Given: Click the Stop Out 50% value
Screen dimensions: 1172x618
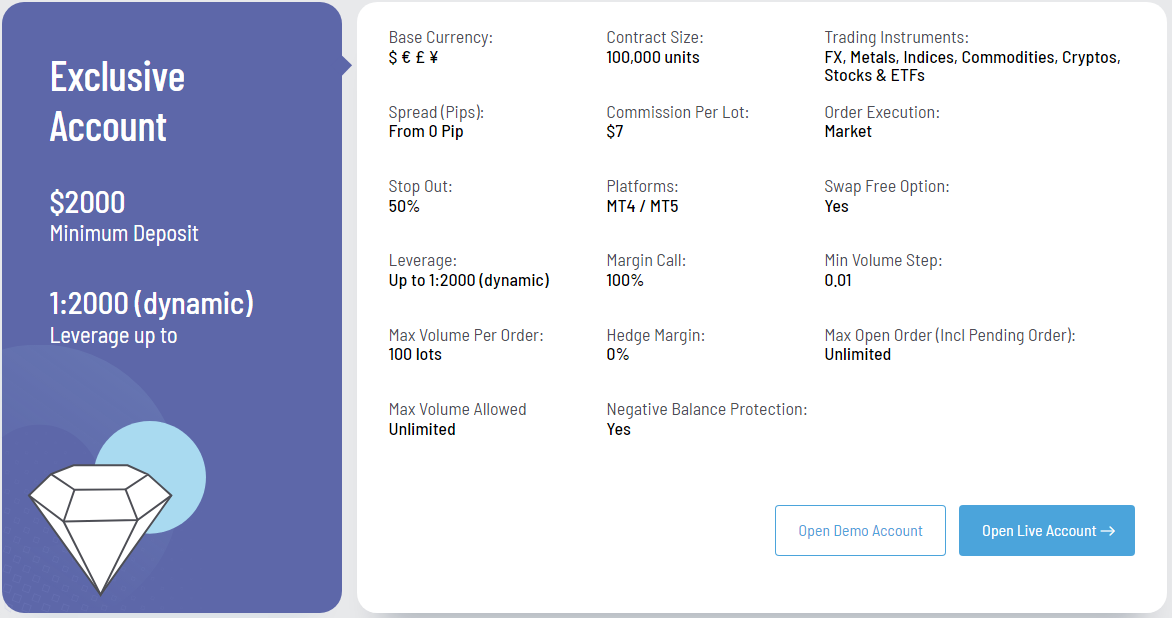Looking at the screenshot, I should [404, 206].
